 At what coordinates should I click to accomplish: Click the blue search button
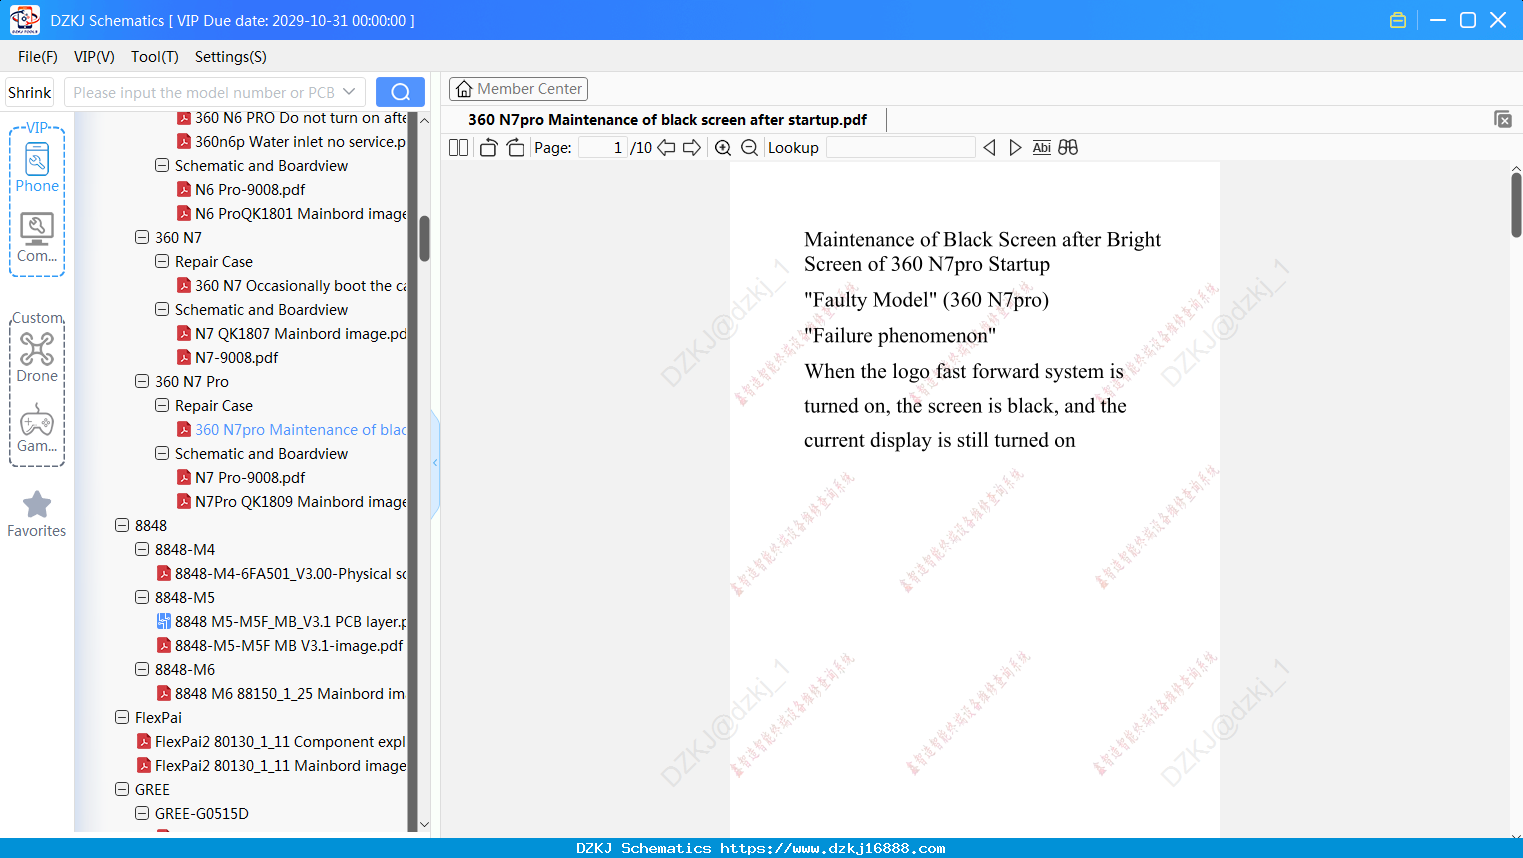pos(400,92)
